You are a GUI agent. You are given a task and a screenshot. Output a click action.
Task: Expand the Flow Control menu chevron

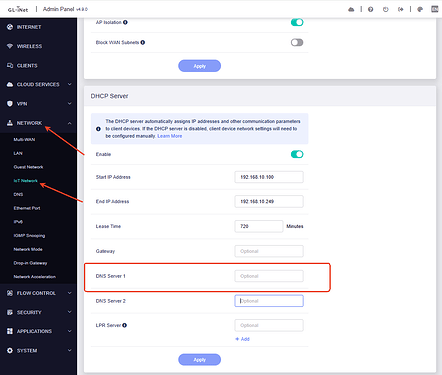tap(70, 293)
